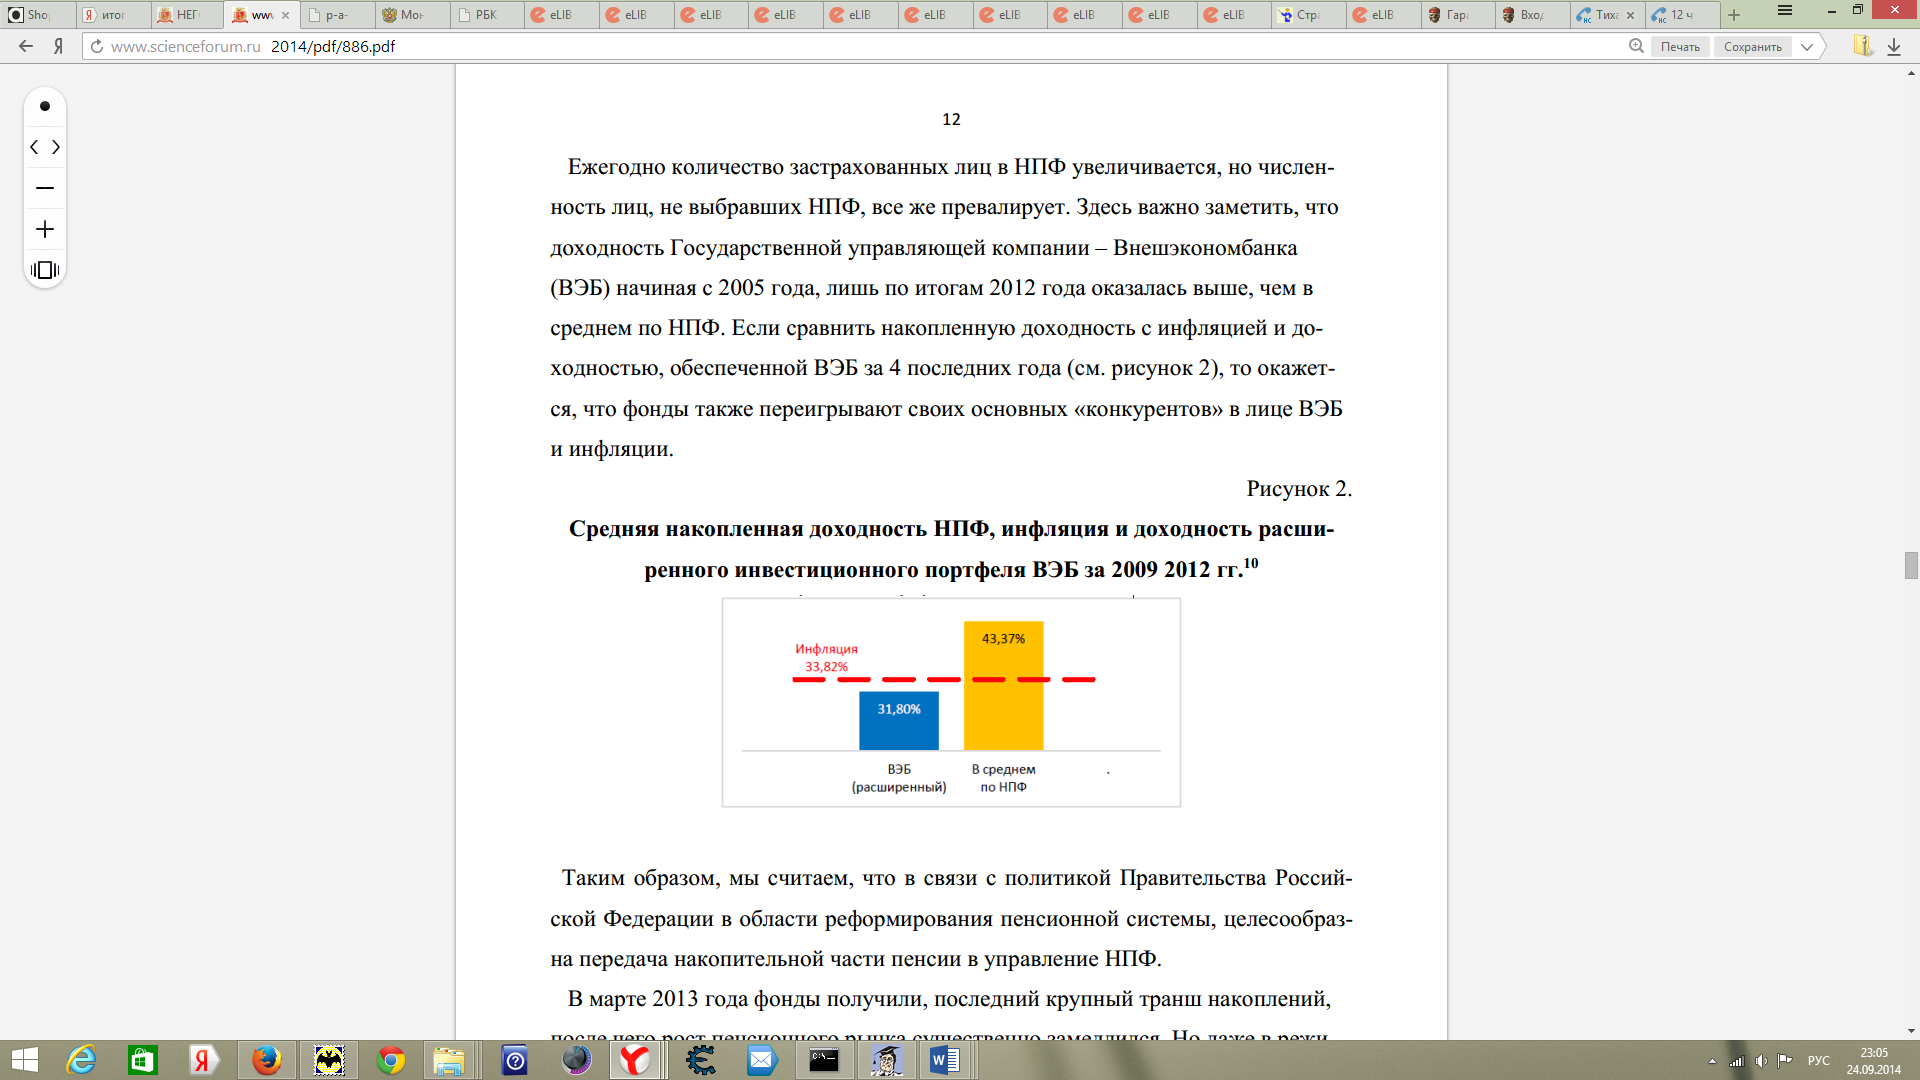Screen dimensions: 1920x1080
Task: Select the dot tool in PDF sidebar
Action: [45, 106]
